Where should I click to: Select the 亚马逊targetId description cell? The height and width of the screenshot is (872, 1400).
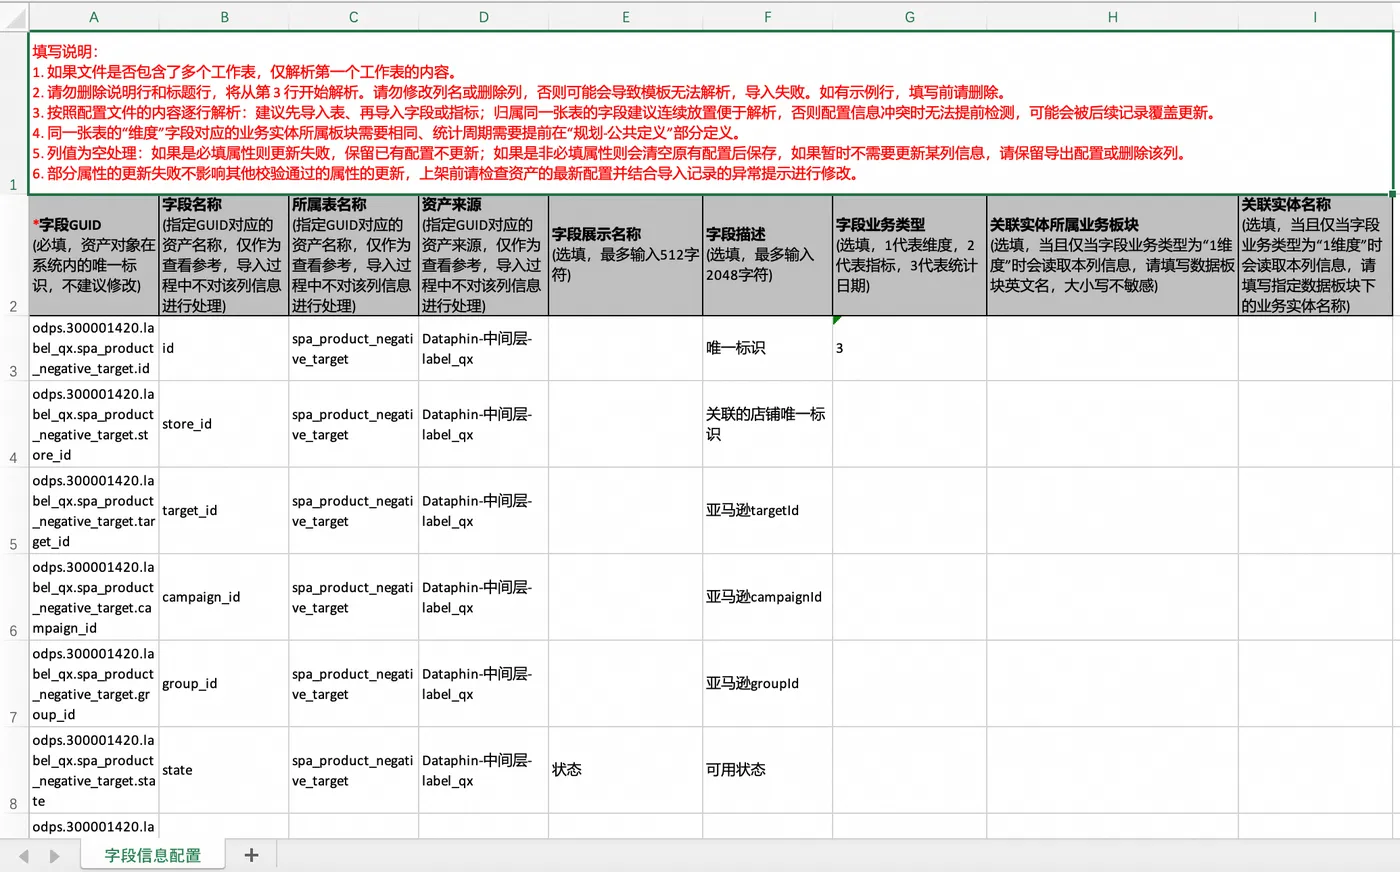[x=768, y=510]
